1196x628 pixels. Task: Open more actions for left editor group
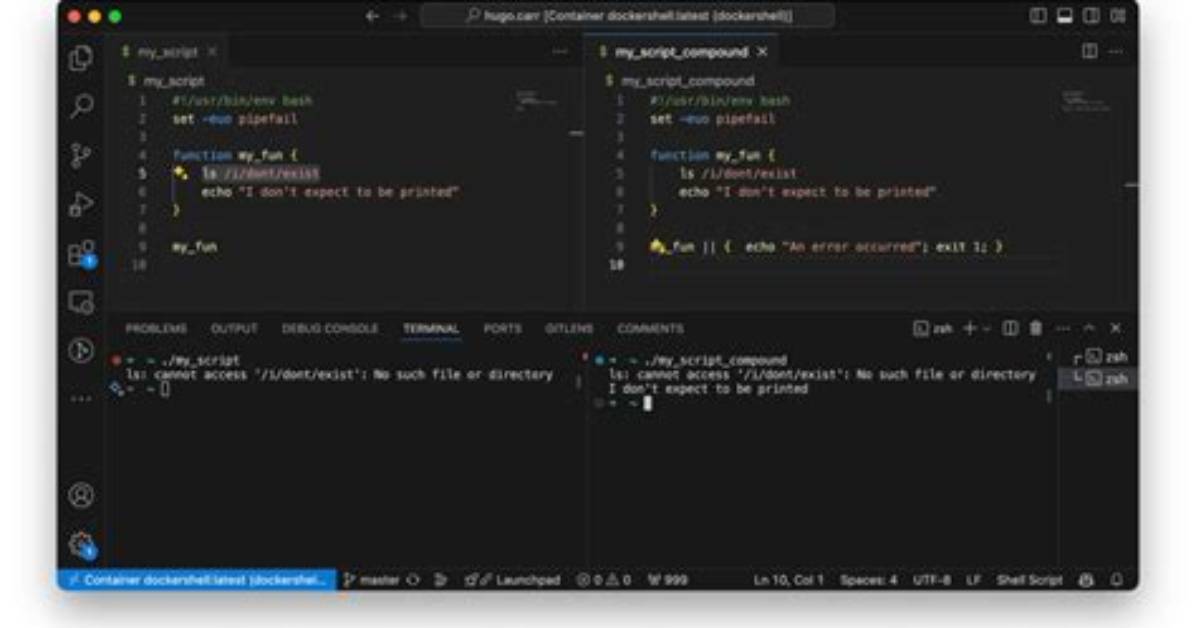tap(560, 52)
